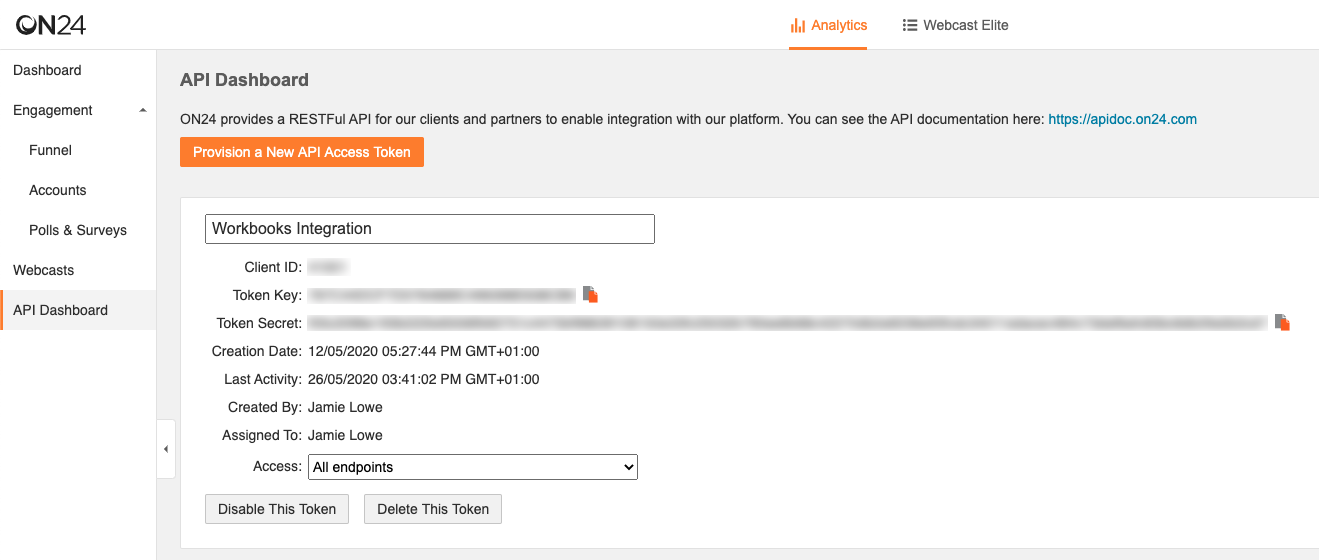Screen dimensions: 1319x560
Task: Click the API Dashboard page heading
Action: coord(244,80)
